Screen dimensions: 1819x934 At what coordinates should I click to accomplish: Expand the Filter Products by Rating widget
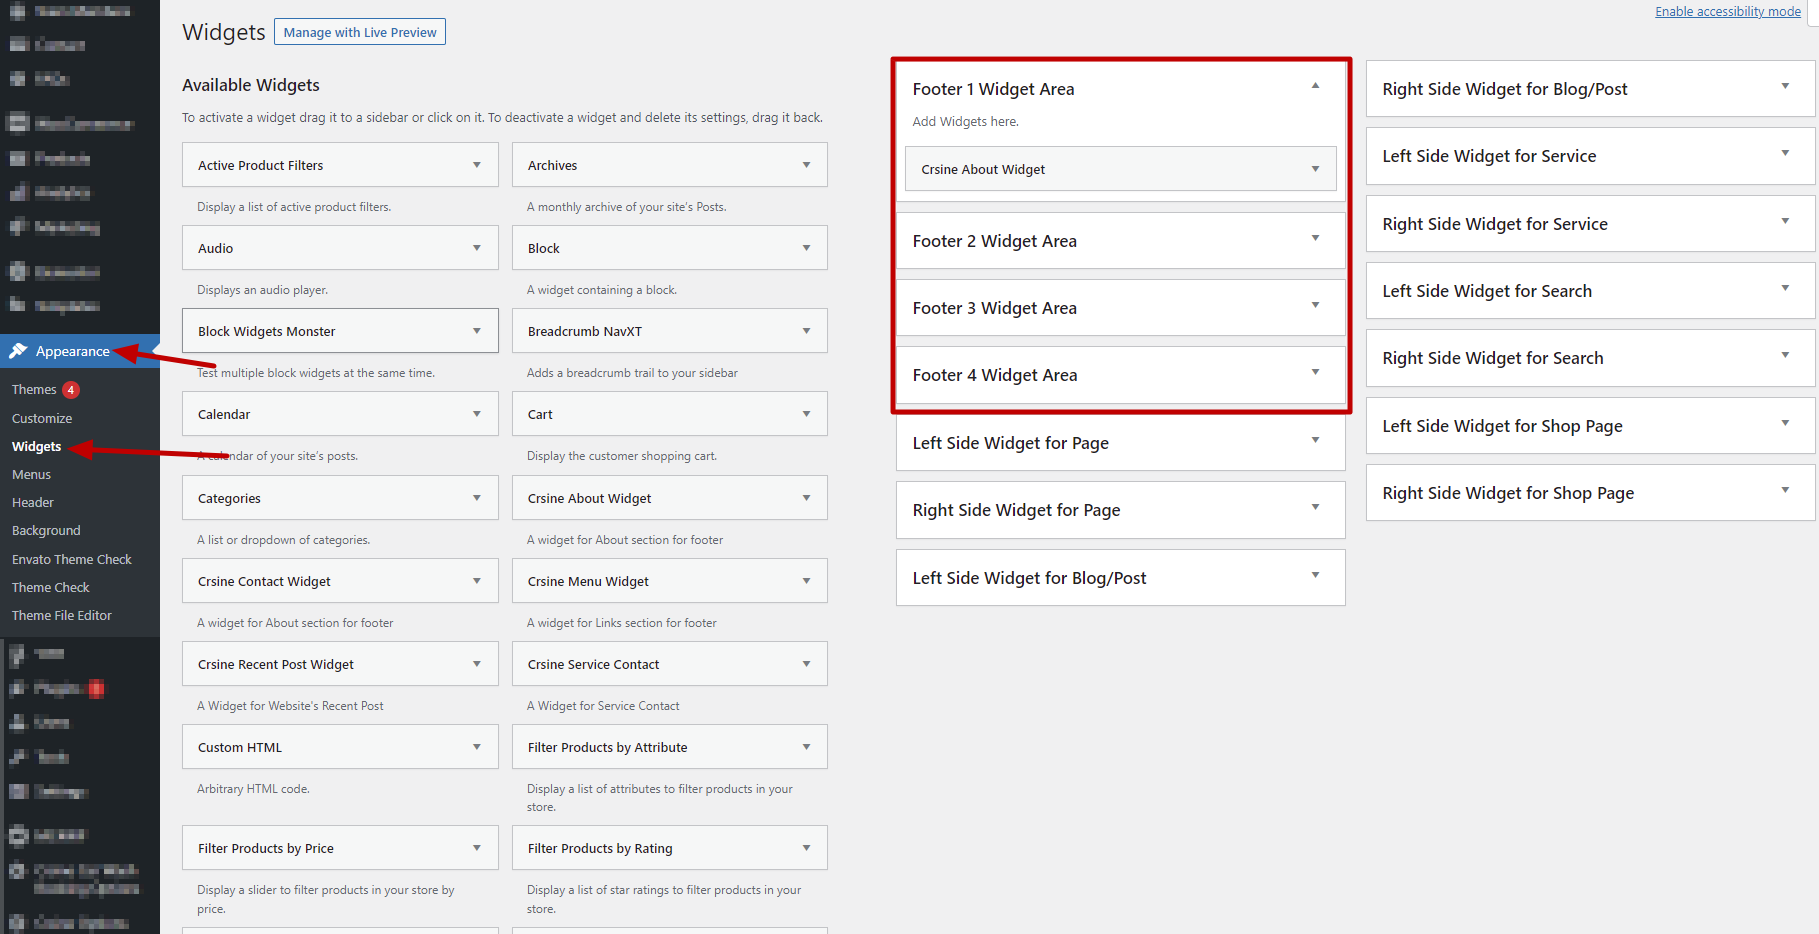pyautogui.click(x=806, y=848)
